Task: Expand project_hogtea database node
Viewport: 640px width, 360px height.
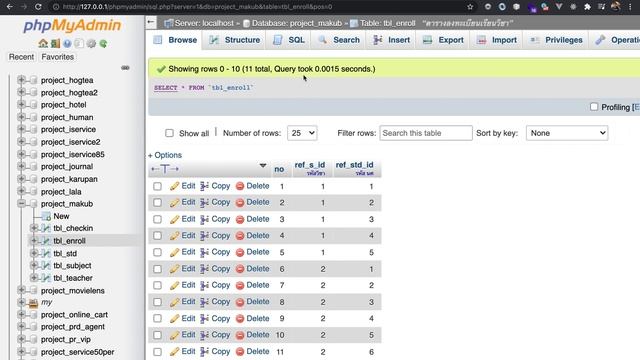Action: point(21,80)
